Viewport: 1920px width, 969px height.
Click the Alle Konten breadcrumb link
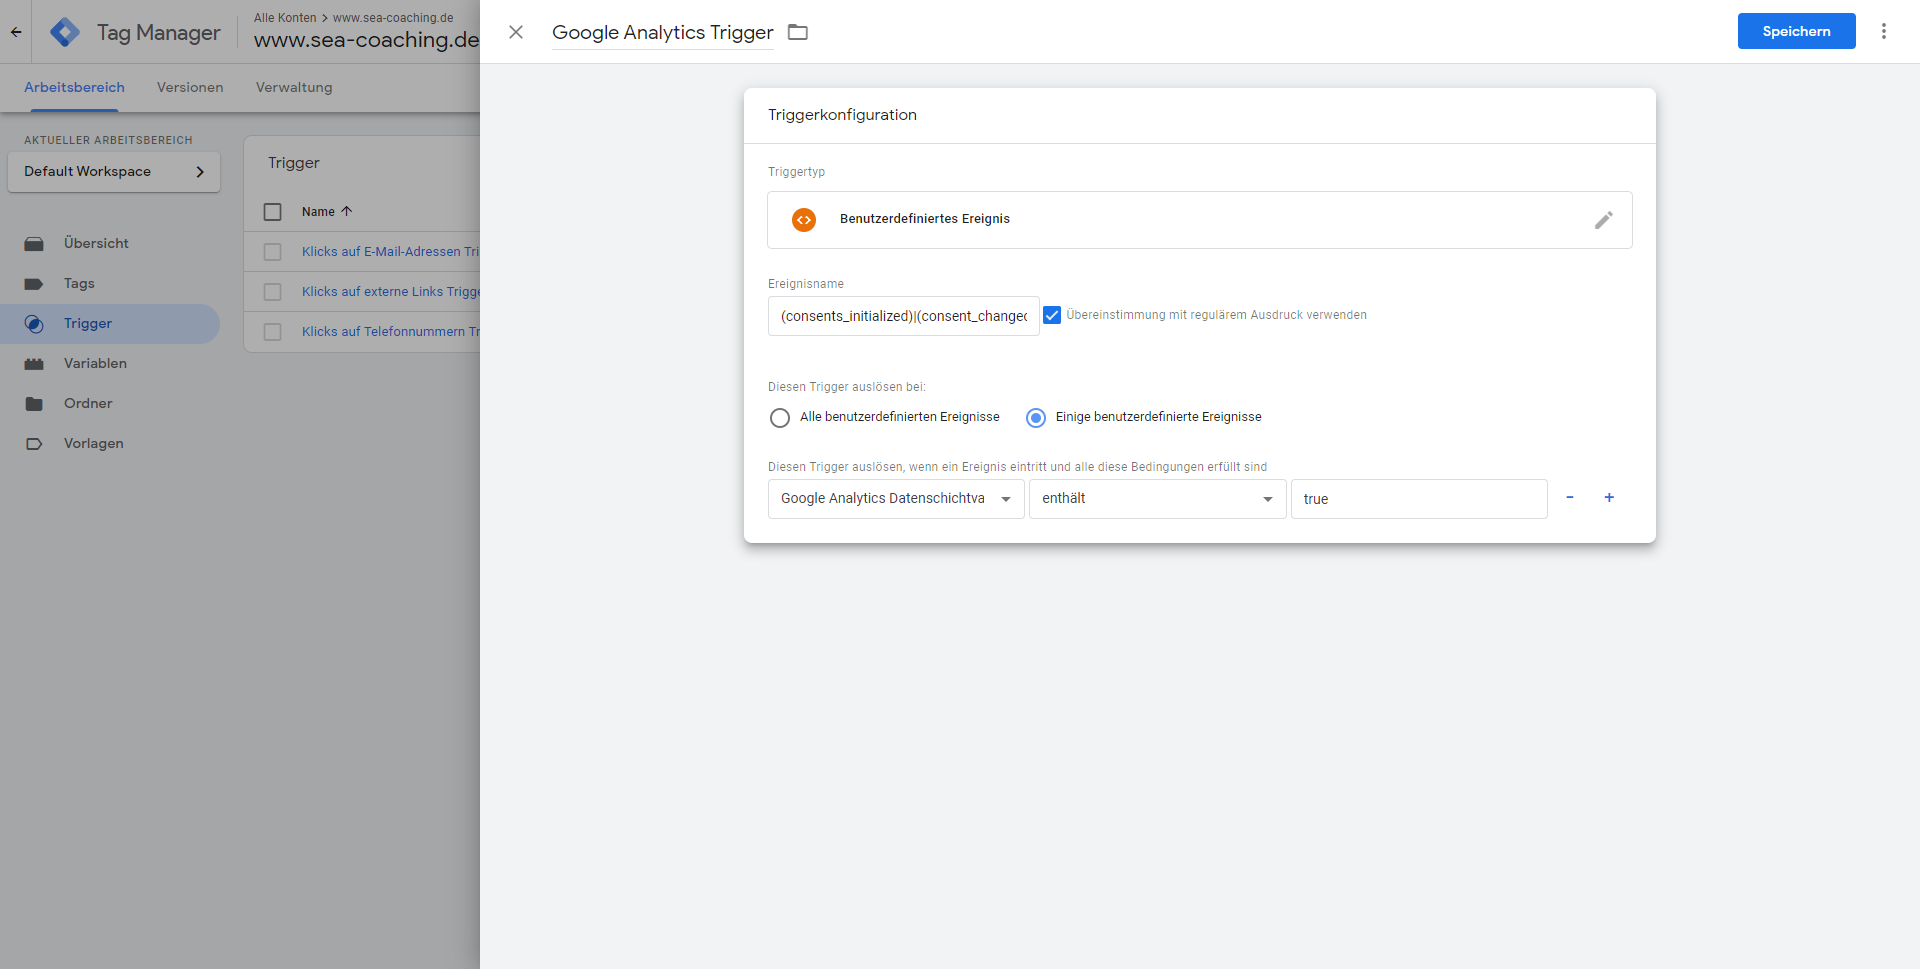(x=285, y=18)
